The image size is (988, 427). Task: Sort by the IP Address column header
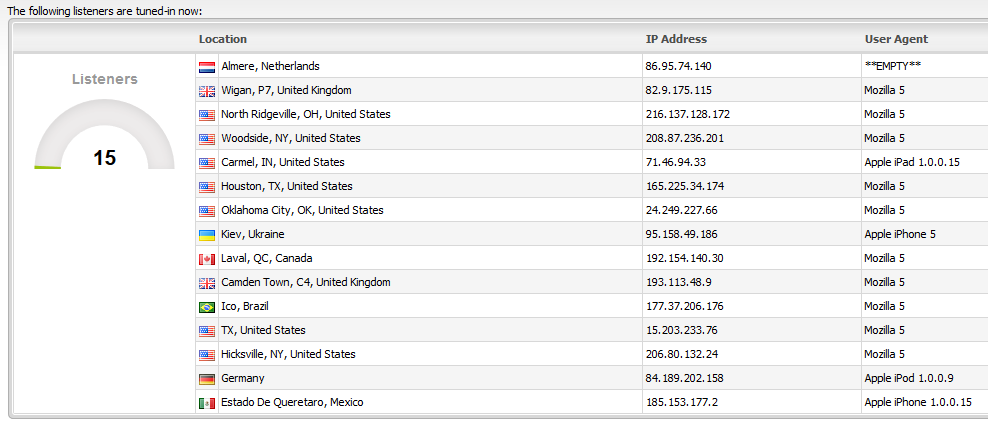coord(676,39)
